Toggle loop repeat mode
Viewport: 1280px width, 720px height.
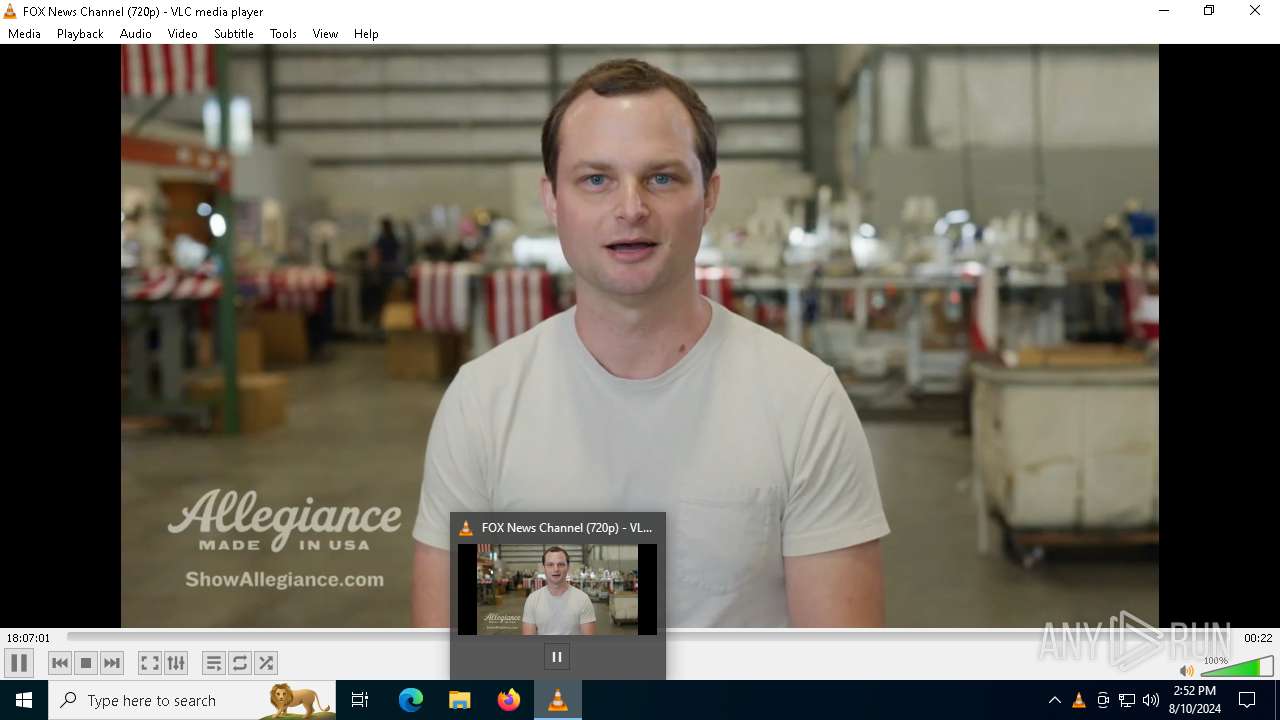point(239,663)
